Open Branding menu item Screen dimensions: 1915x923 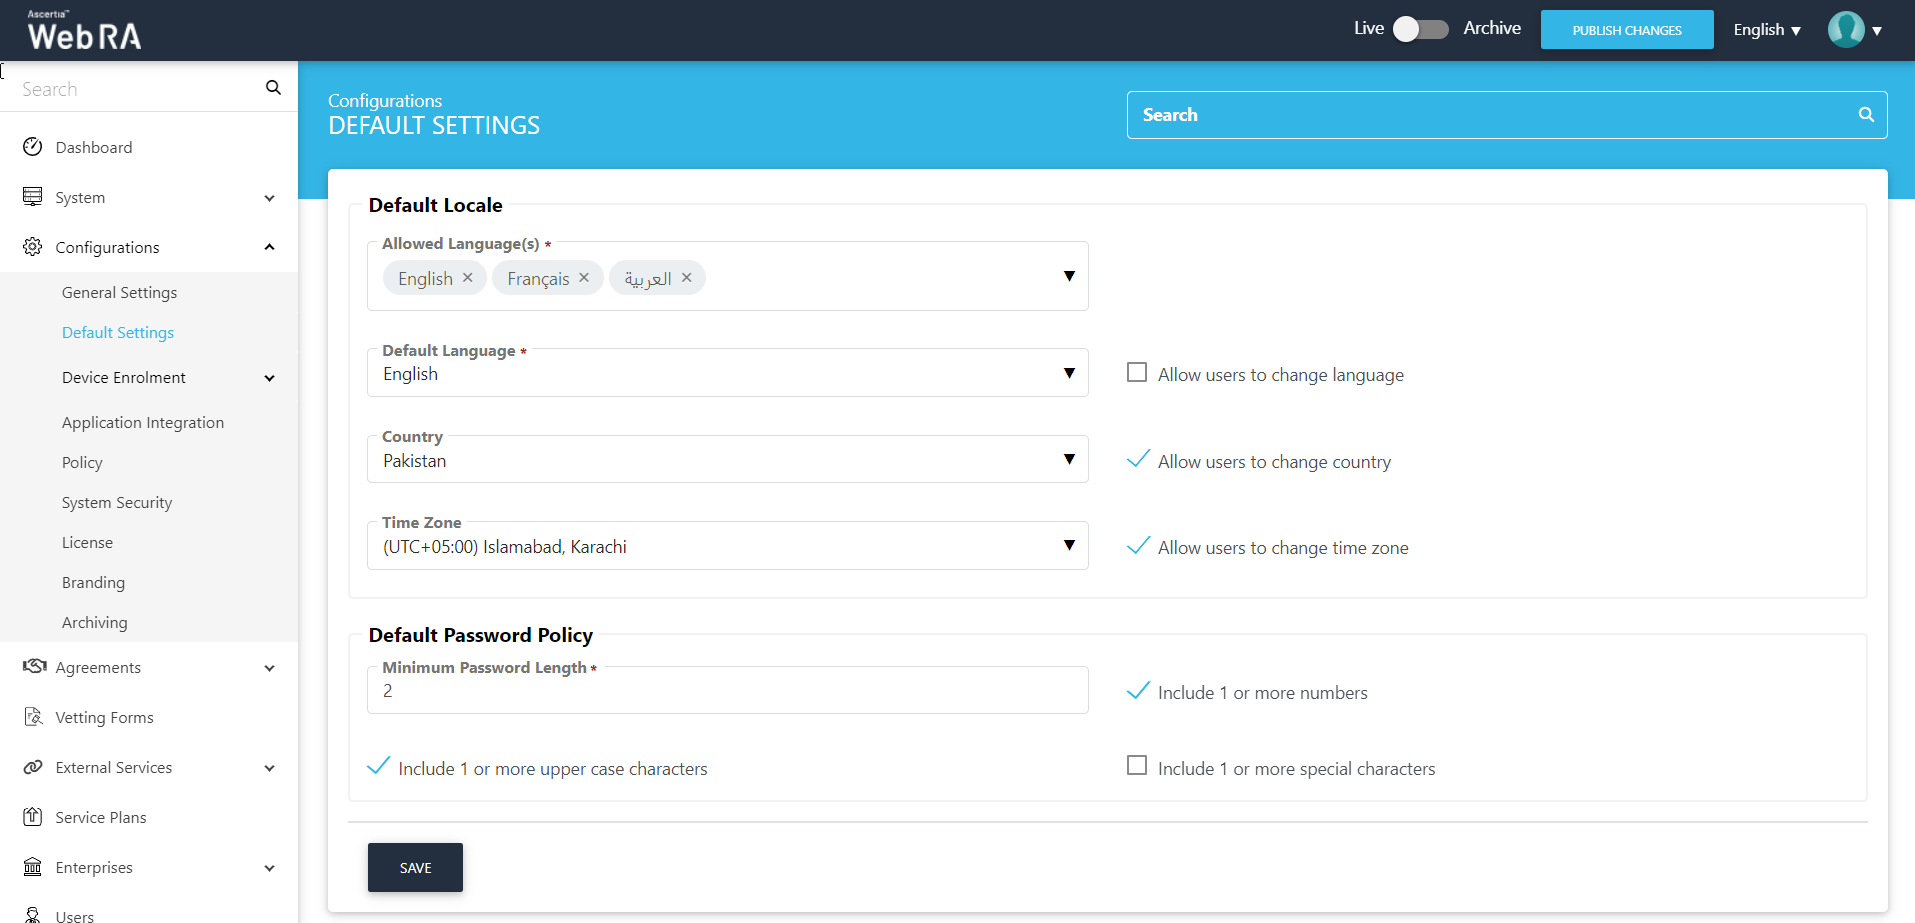click(93, 582)
